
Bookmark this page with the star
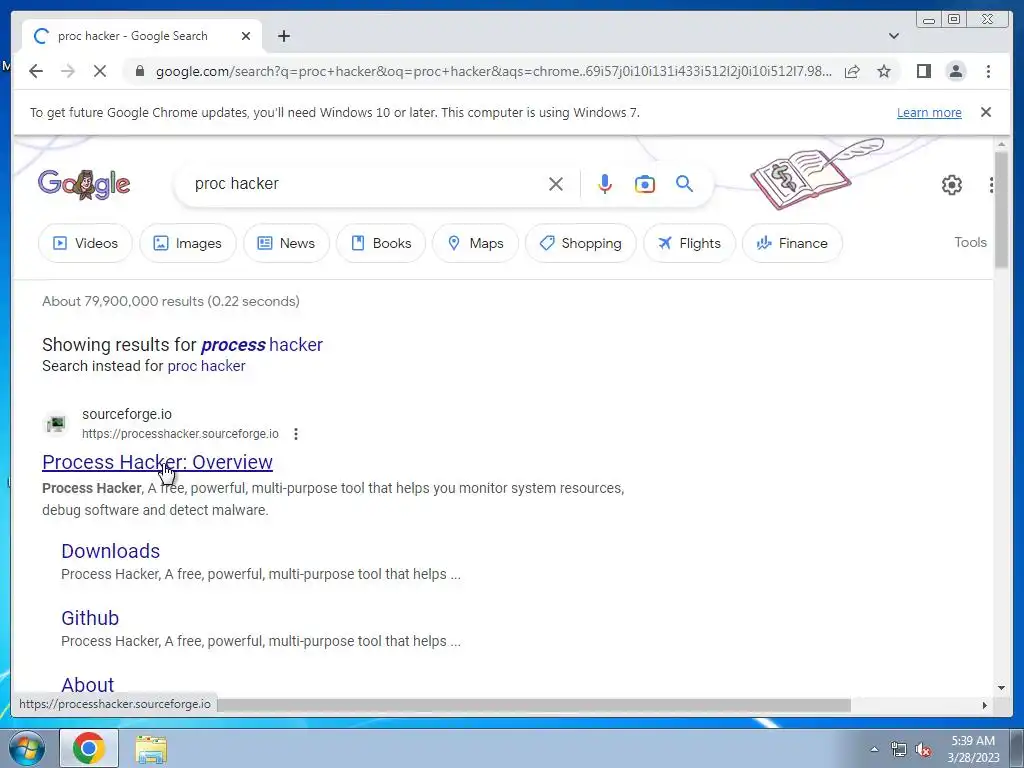coord(884,71)
